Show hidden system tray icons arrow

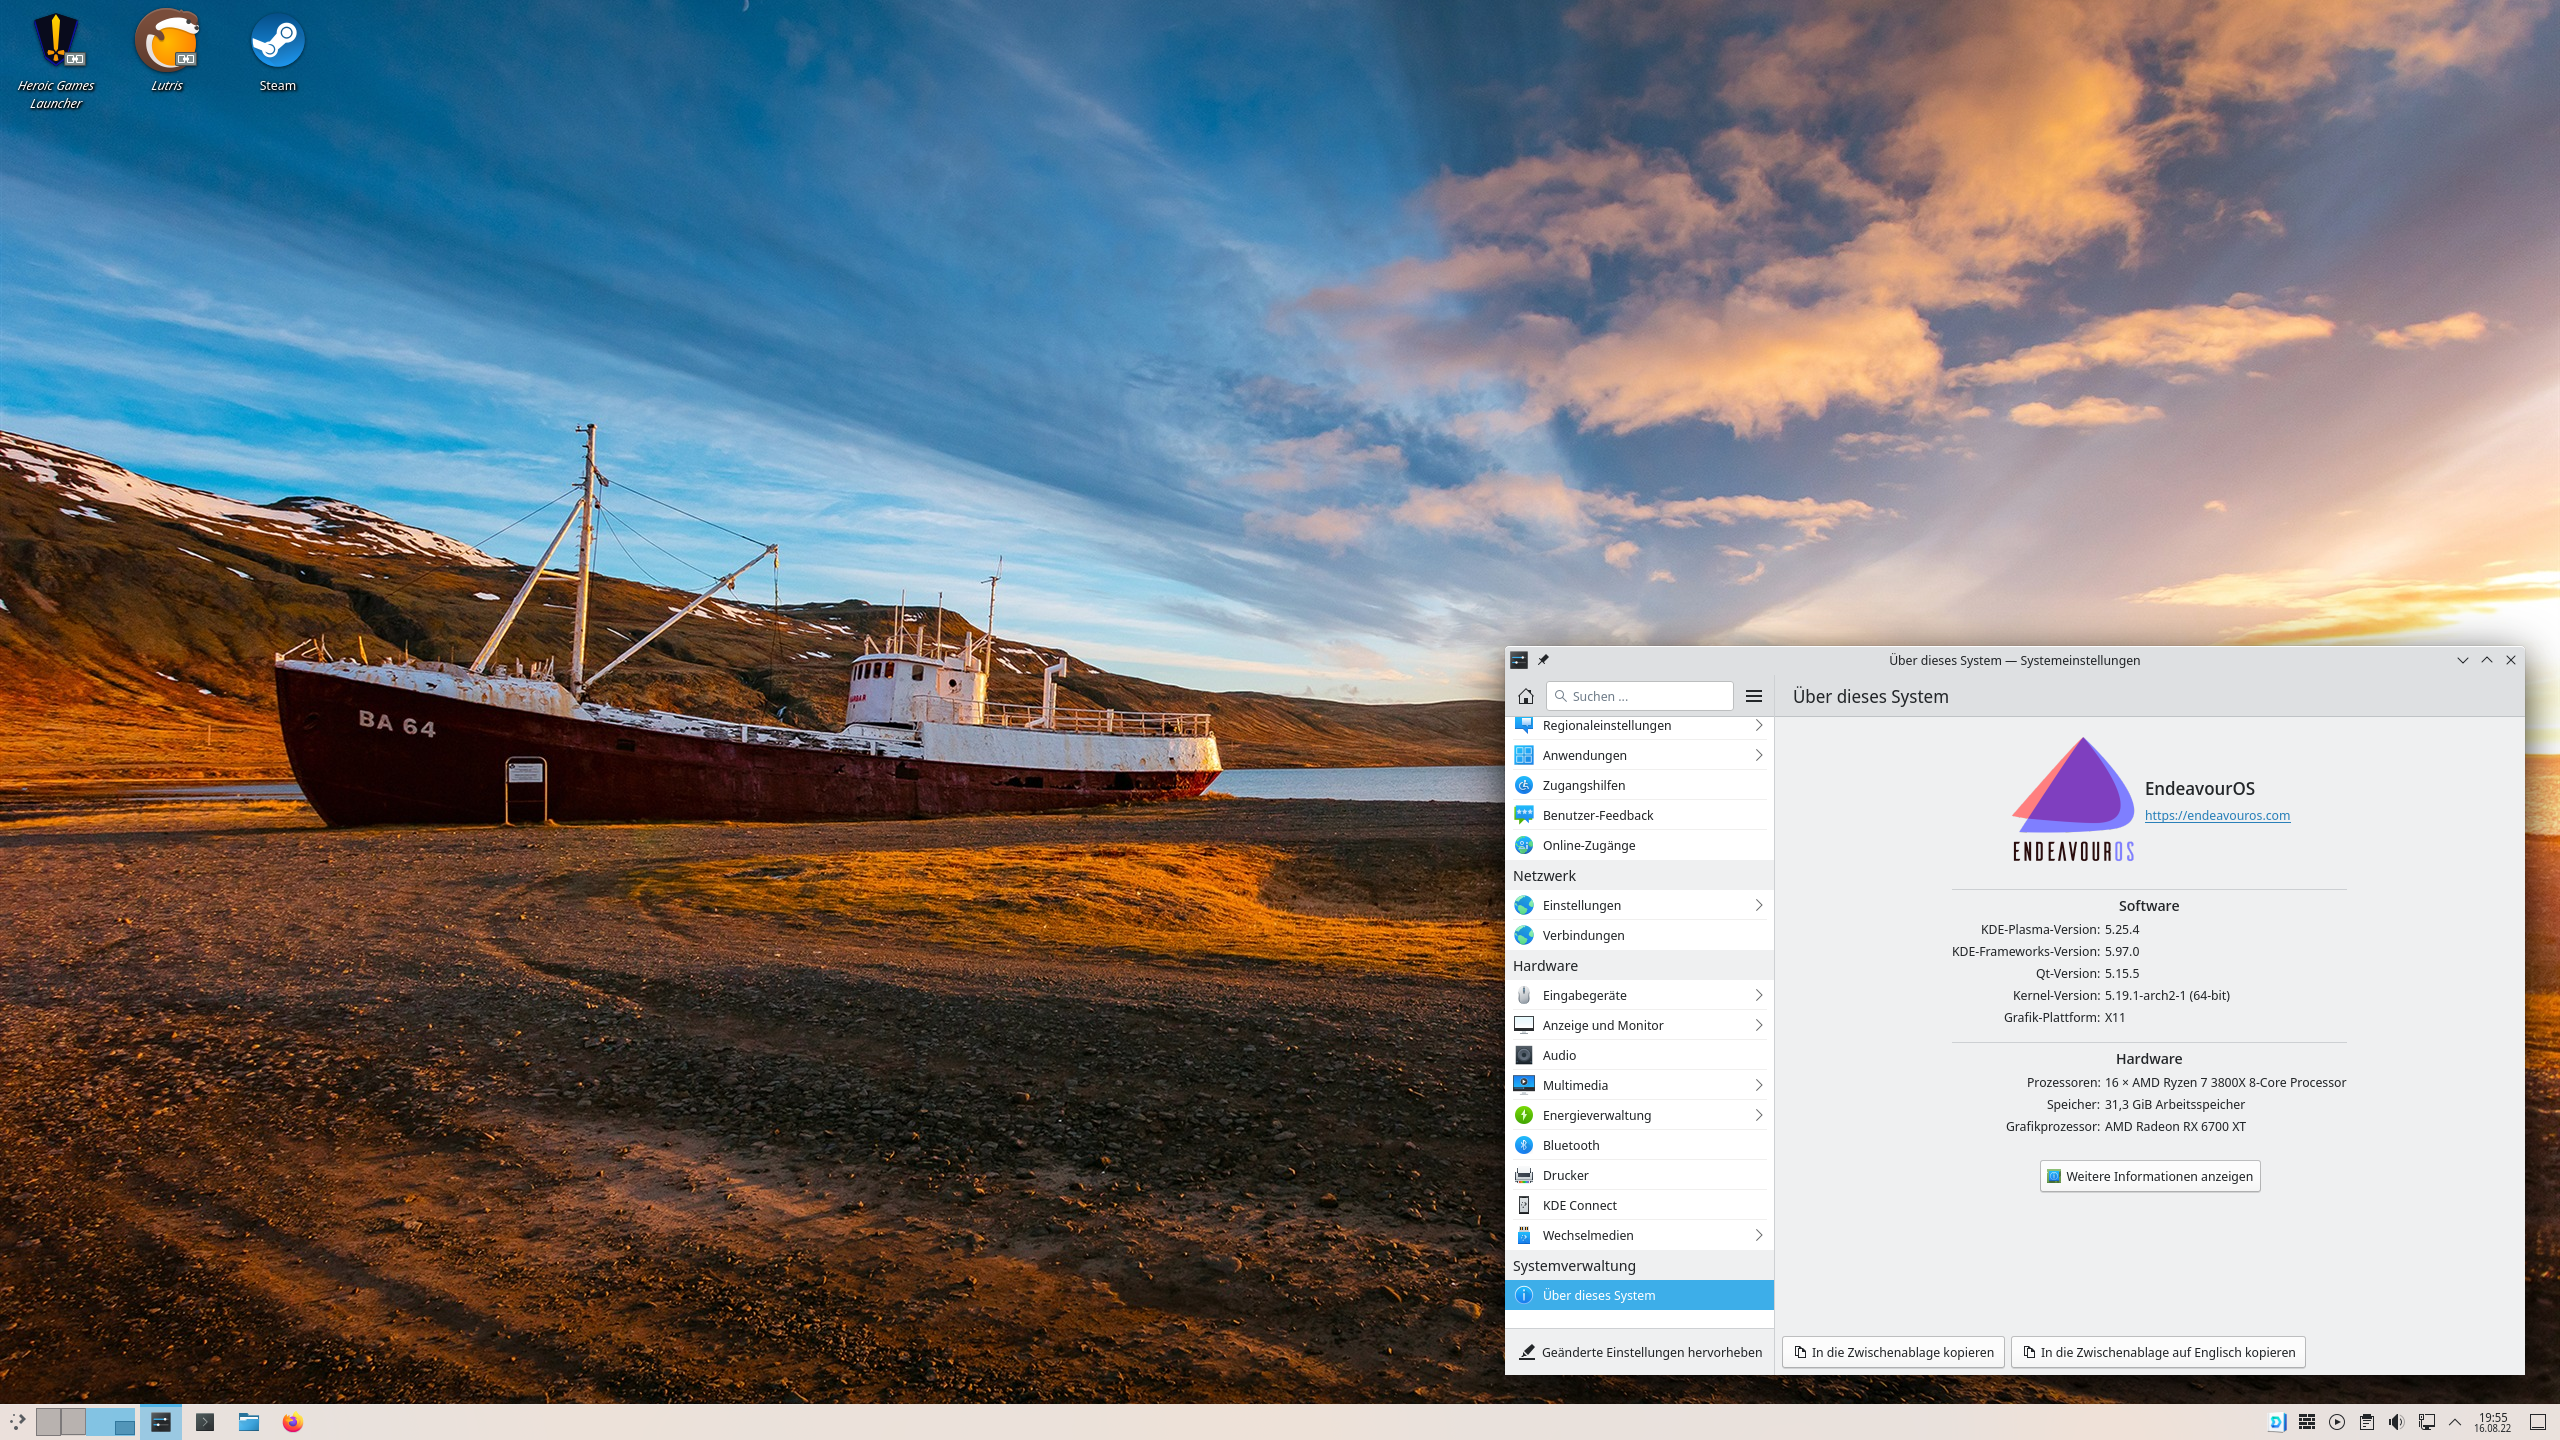coord(2455,1422)
